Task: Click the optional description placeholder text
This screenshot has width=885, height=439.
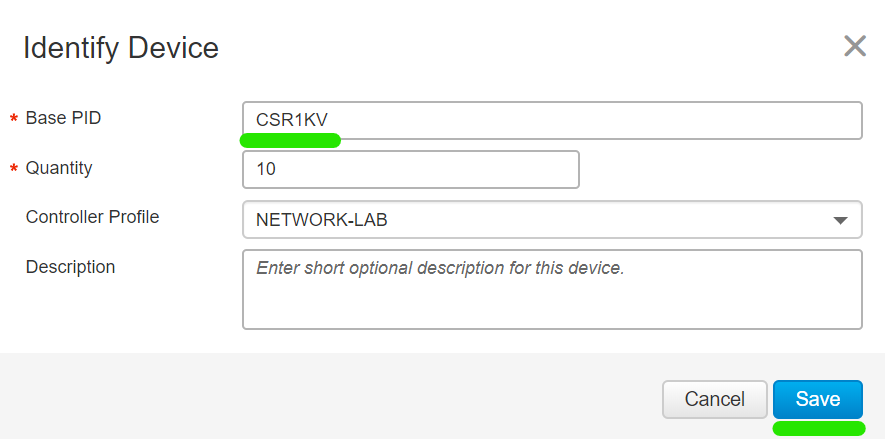Action: [440, 267]
